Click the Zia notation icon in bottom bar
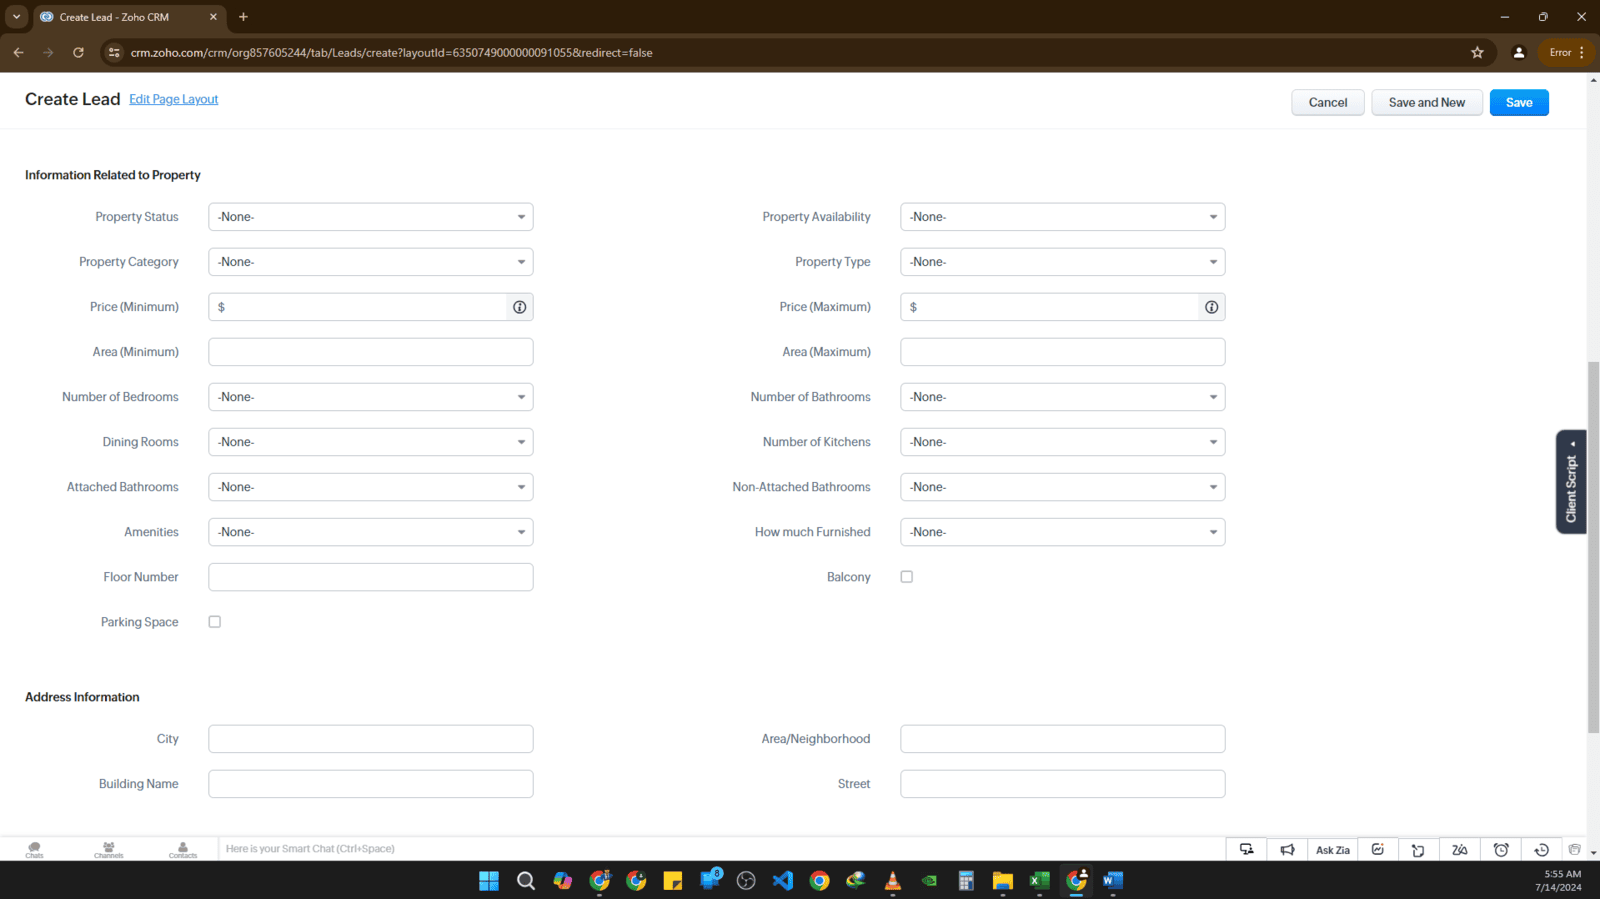The width and height of the screenshot is (1600, 899). click(x=1460, y=849)
